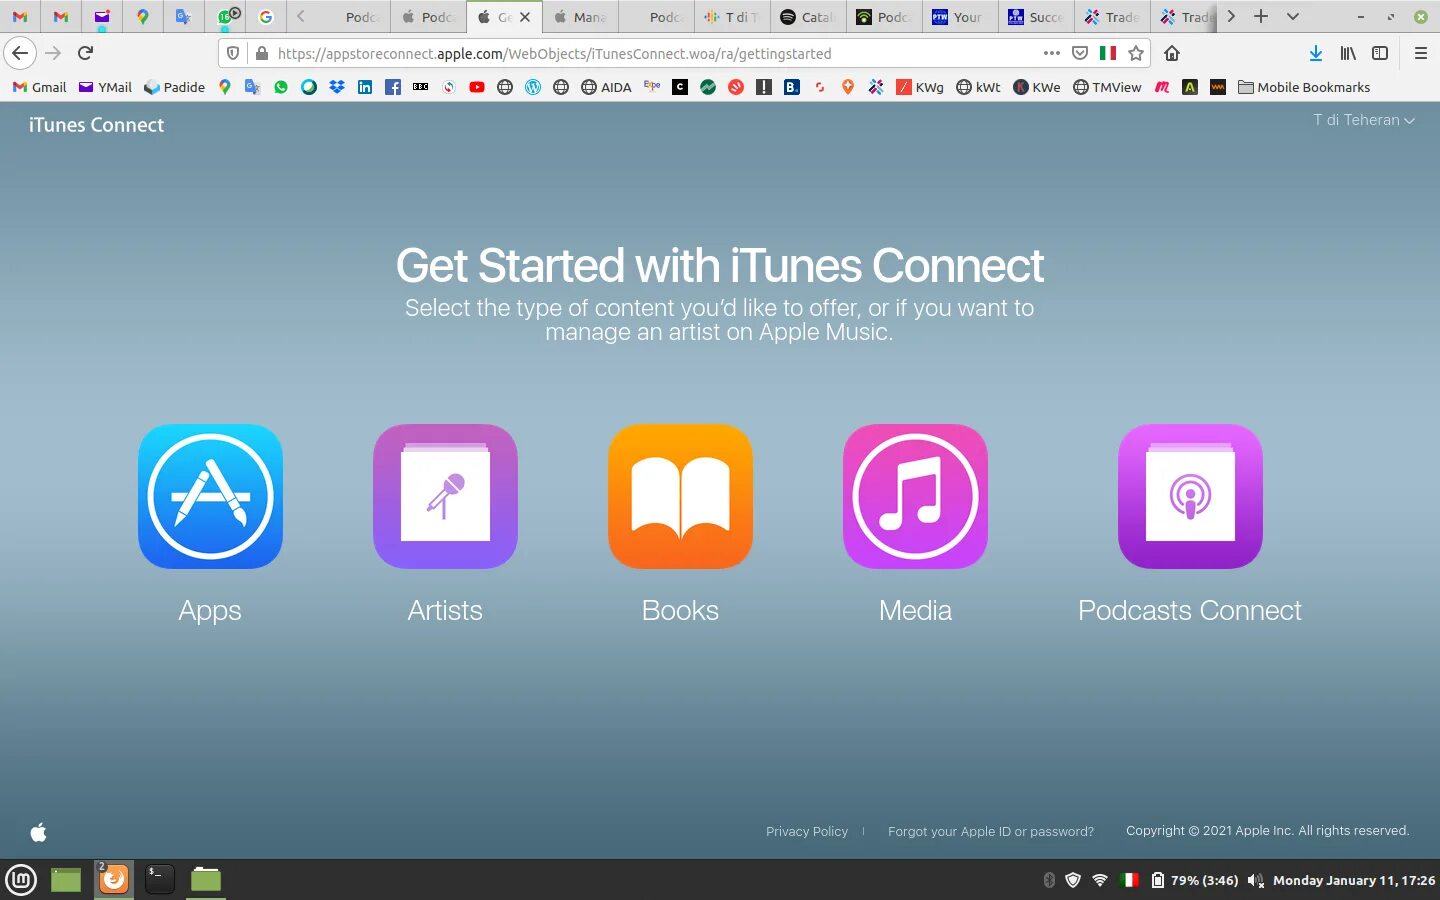This screenshot has height=900, width=1440.
Task: Open the Podcasts Connect icon tile
Action: (x=1190, y=496)
